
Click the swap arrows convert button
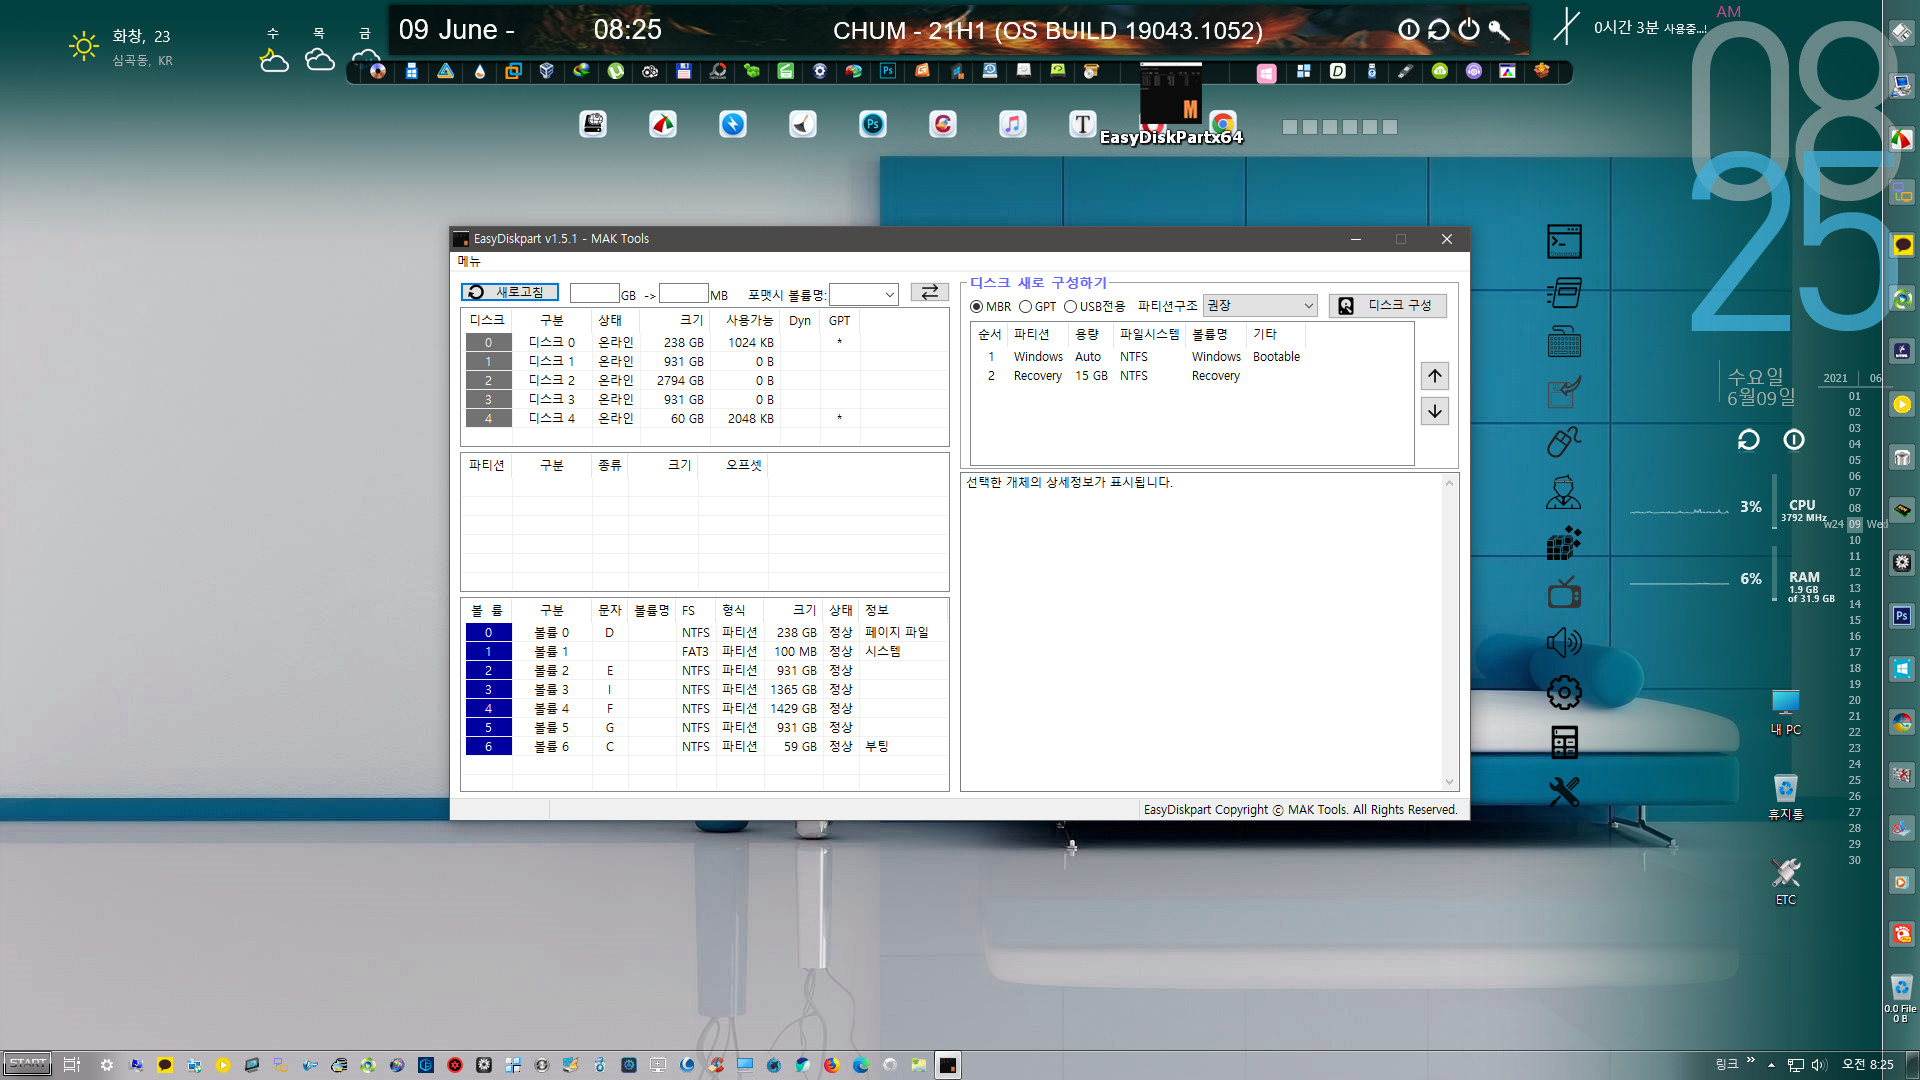(x=929, y=292)
